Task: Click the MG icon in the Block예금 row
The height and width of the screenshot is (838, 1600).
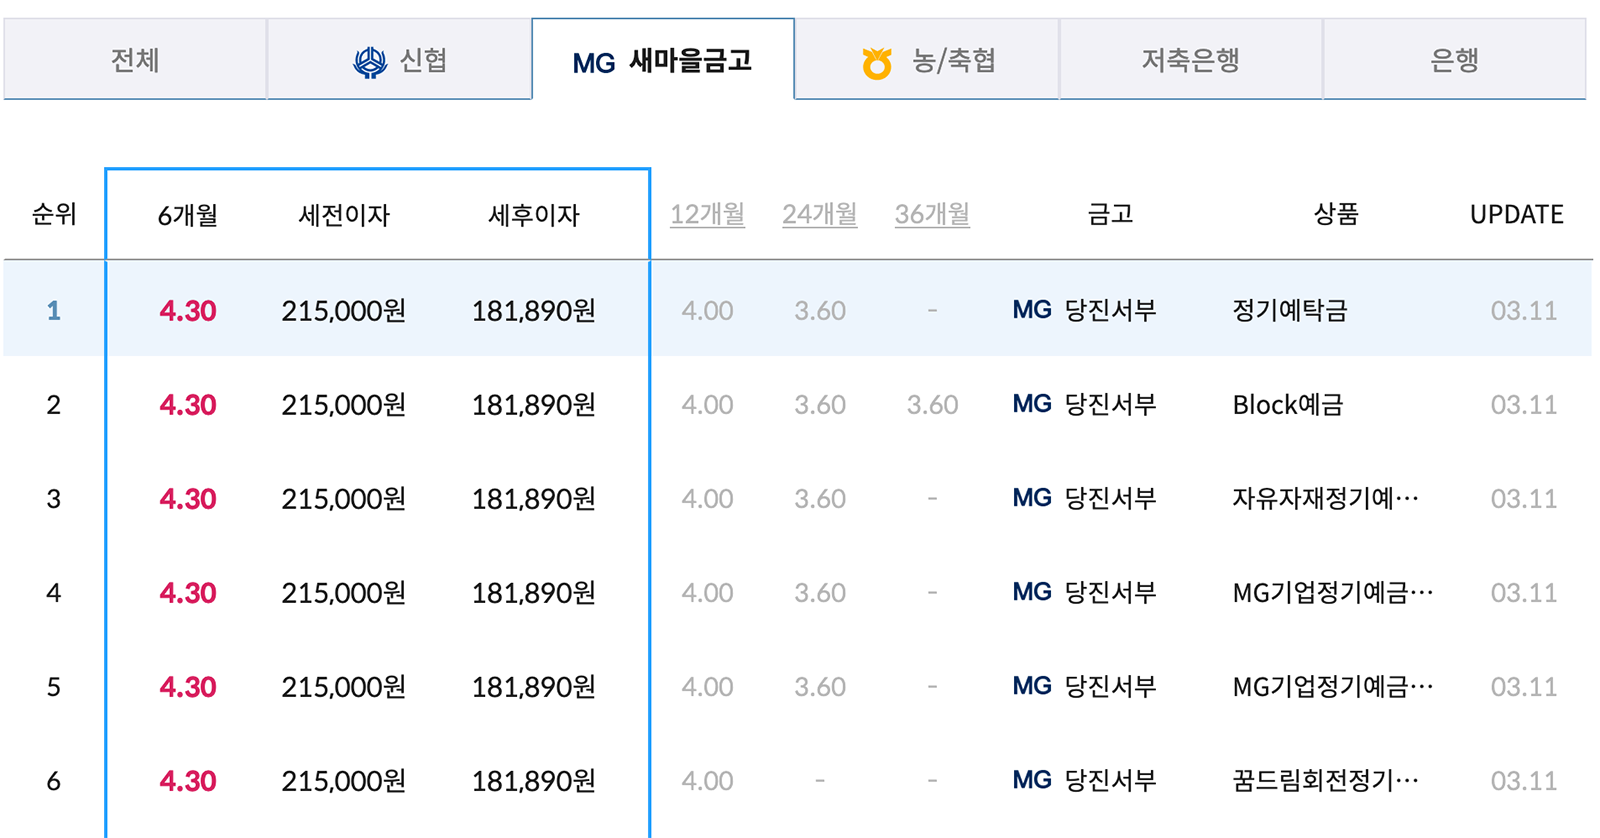Action: [1032, 404]
